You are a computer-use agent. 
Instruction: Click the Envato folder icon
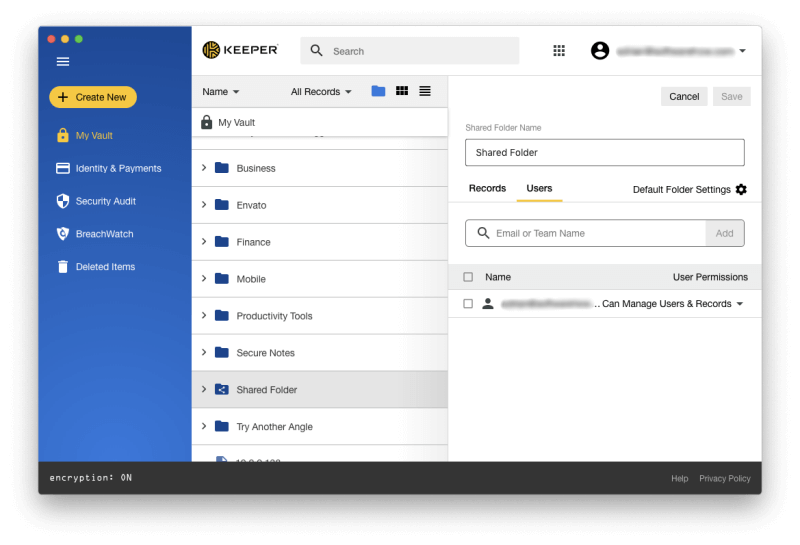click(x=222, y=205)
